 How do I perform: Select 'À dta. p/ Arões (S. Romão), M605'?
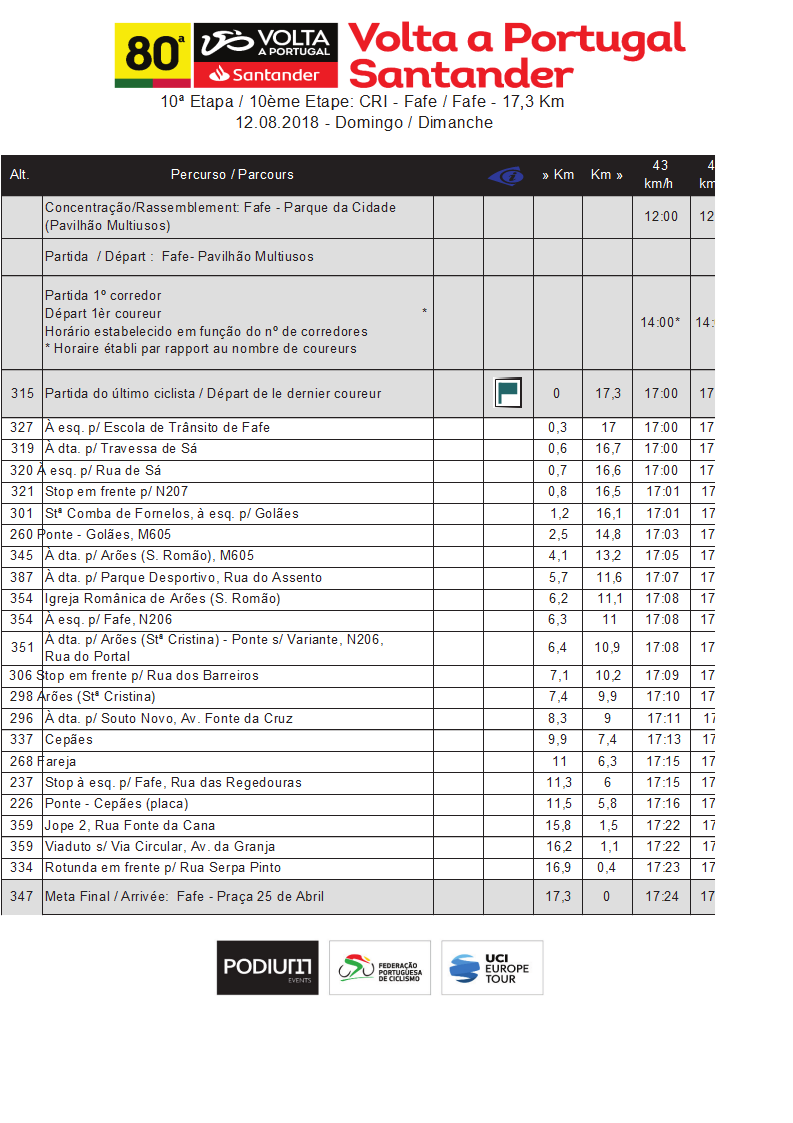[149, 556]
